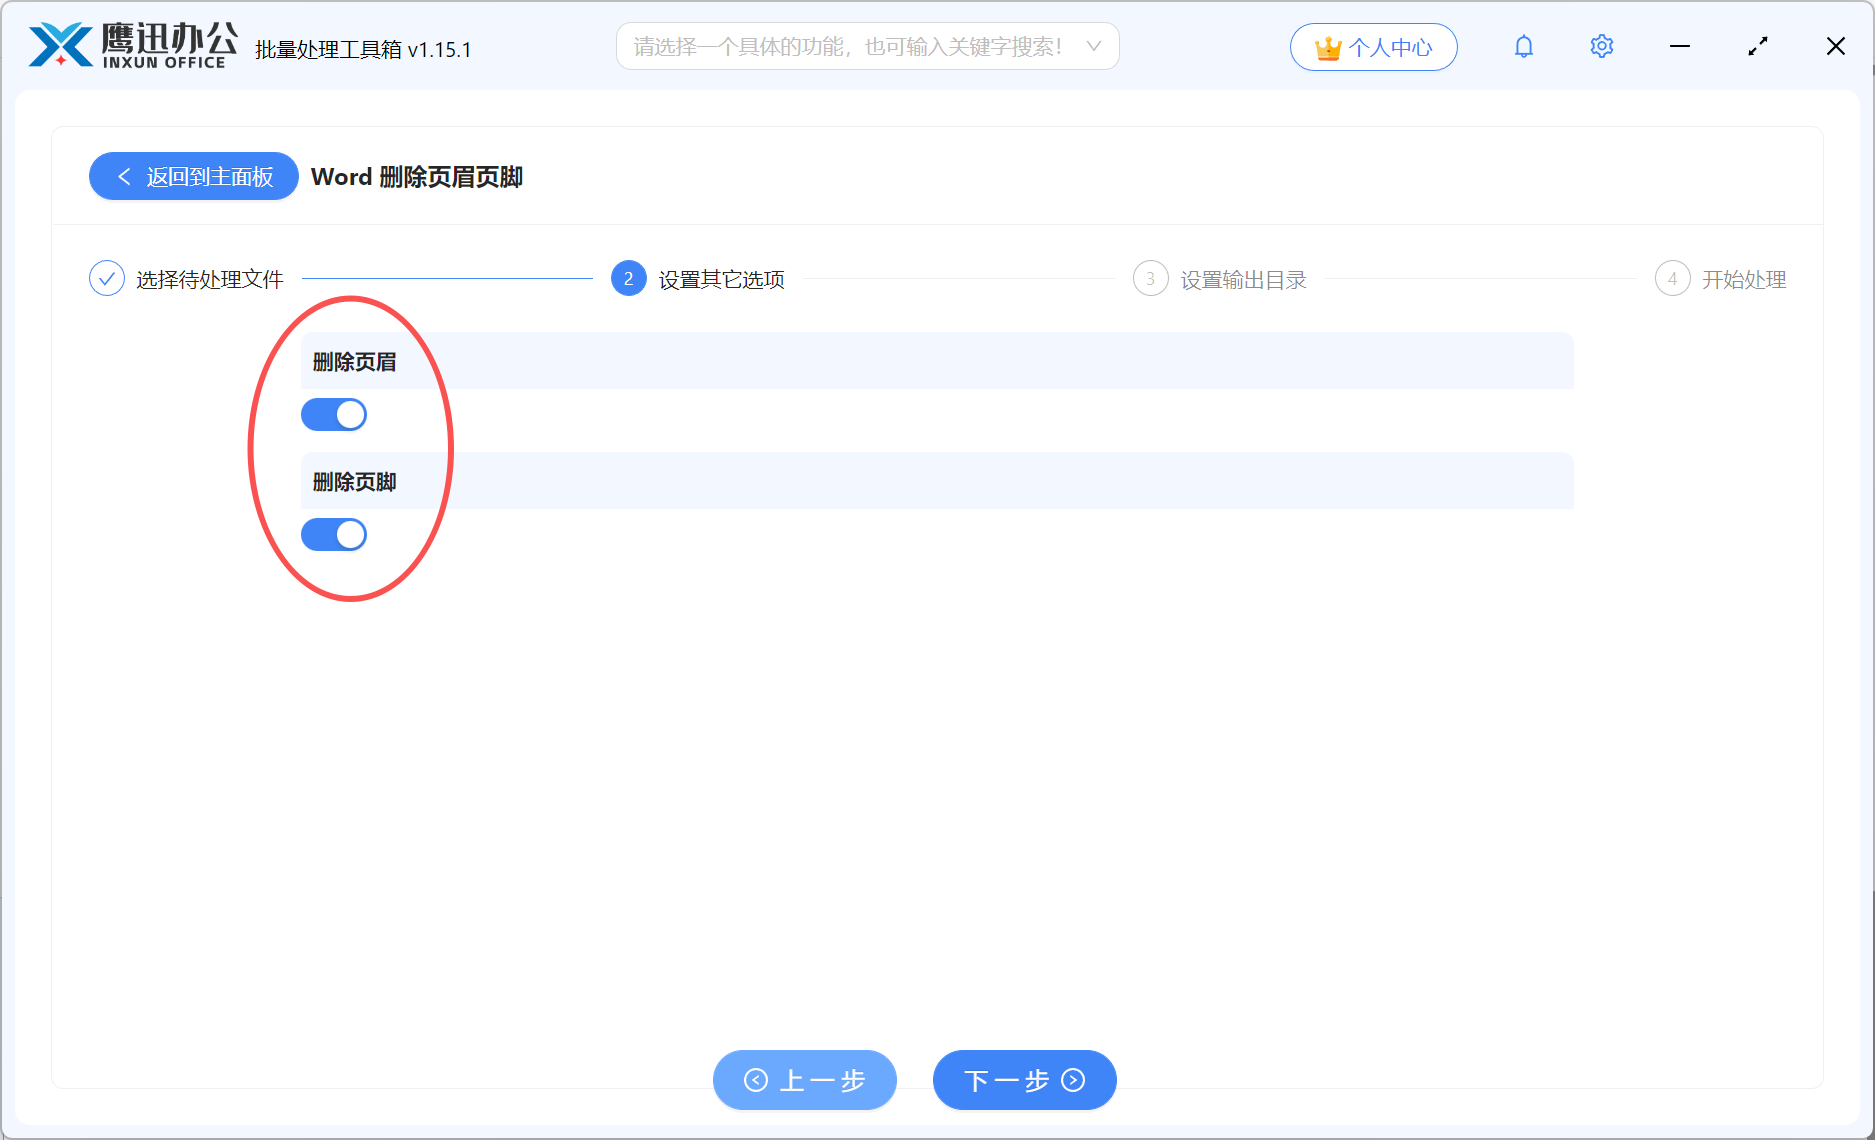Toggle the 删除页脚 switch
The image size is (1875, 1140).
click(334, 534)
